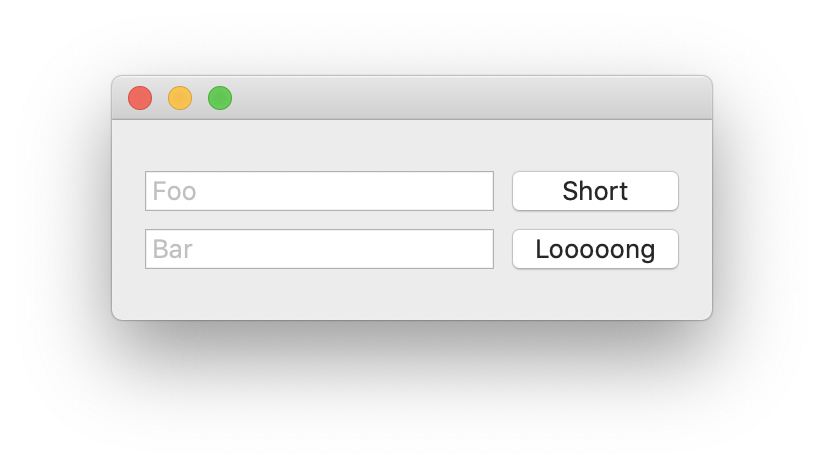Select the input showing Bar placeholder

click(x=319, y=249)
